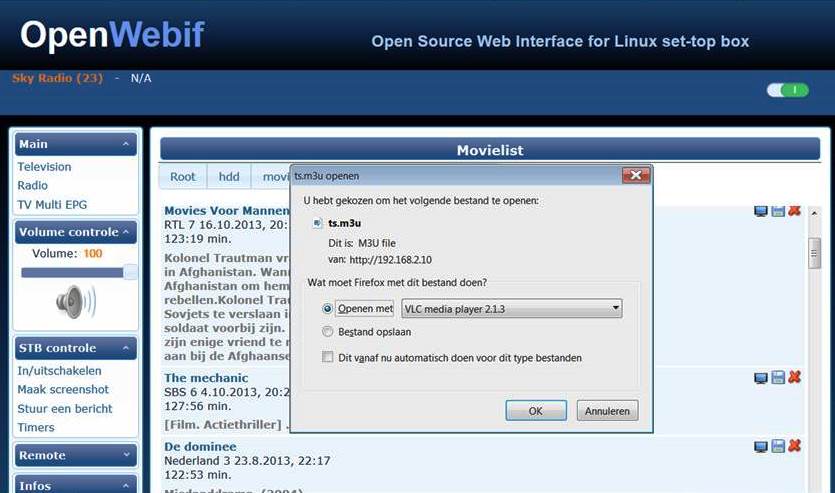Click Maak screenshot link

(x=63, y=389)
